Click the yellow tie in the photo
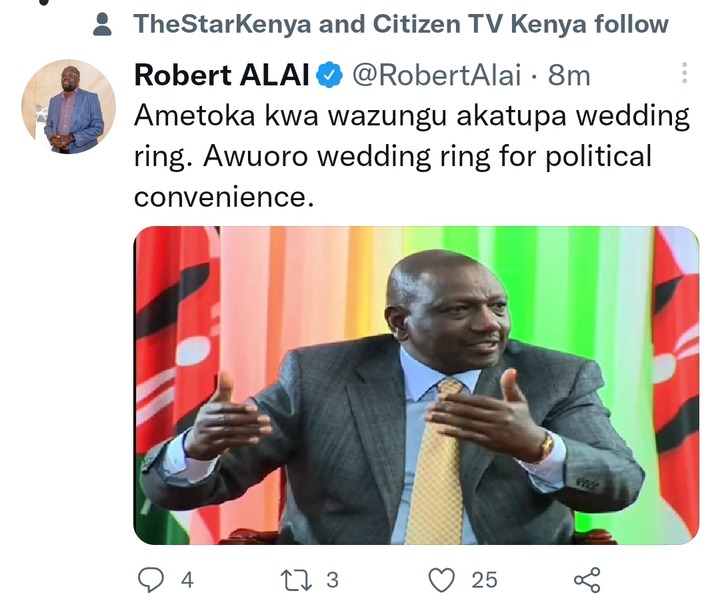Image resolution: width=720 pixels, height=609 pixels. (x=438, y=464)
